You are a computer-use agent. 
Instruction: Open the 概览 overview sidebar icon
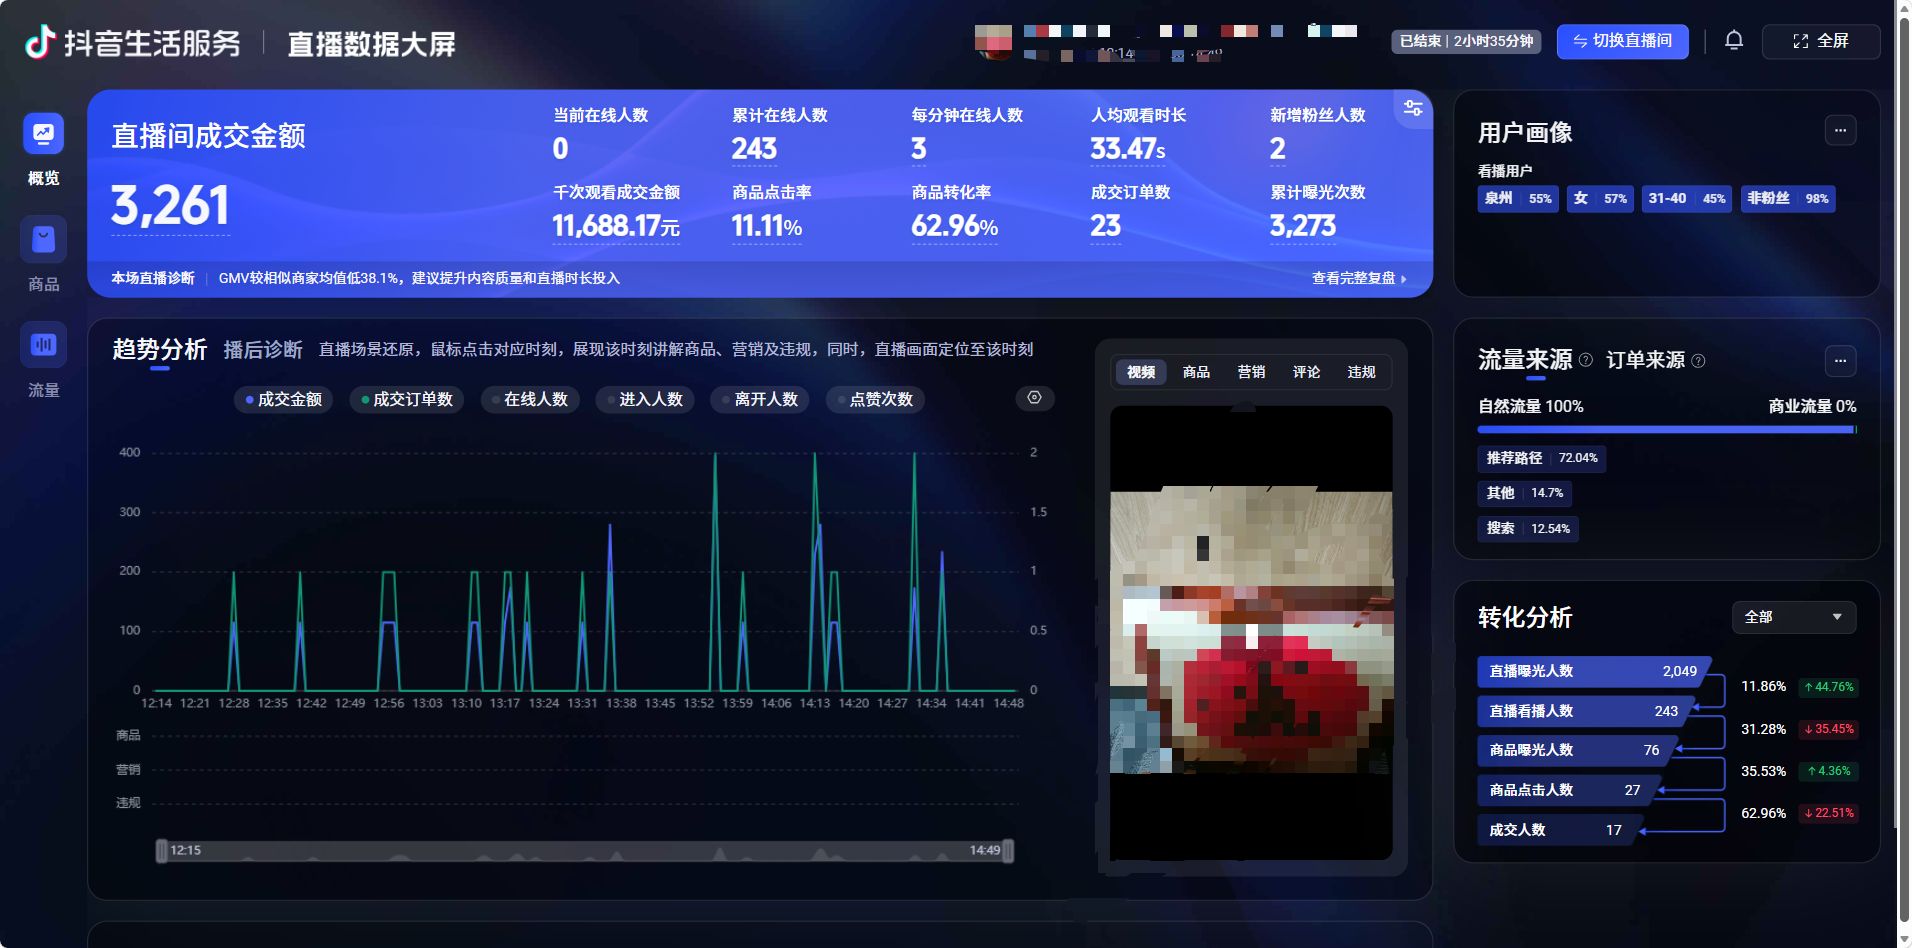[43, 134]
